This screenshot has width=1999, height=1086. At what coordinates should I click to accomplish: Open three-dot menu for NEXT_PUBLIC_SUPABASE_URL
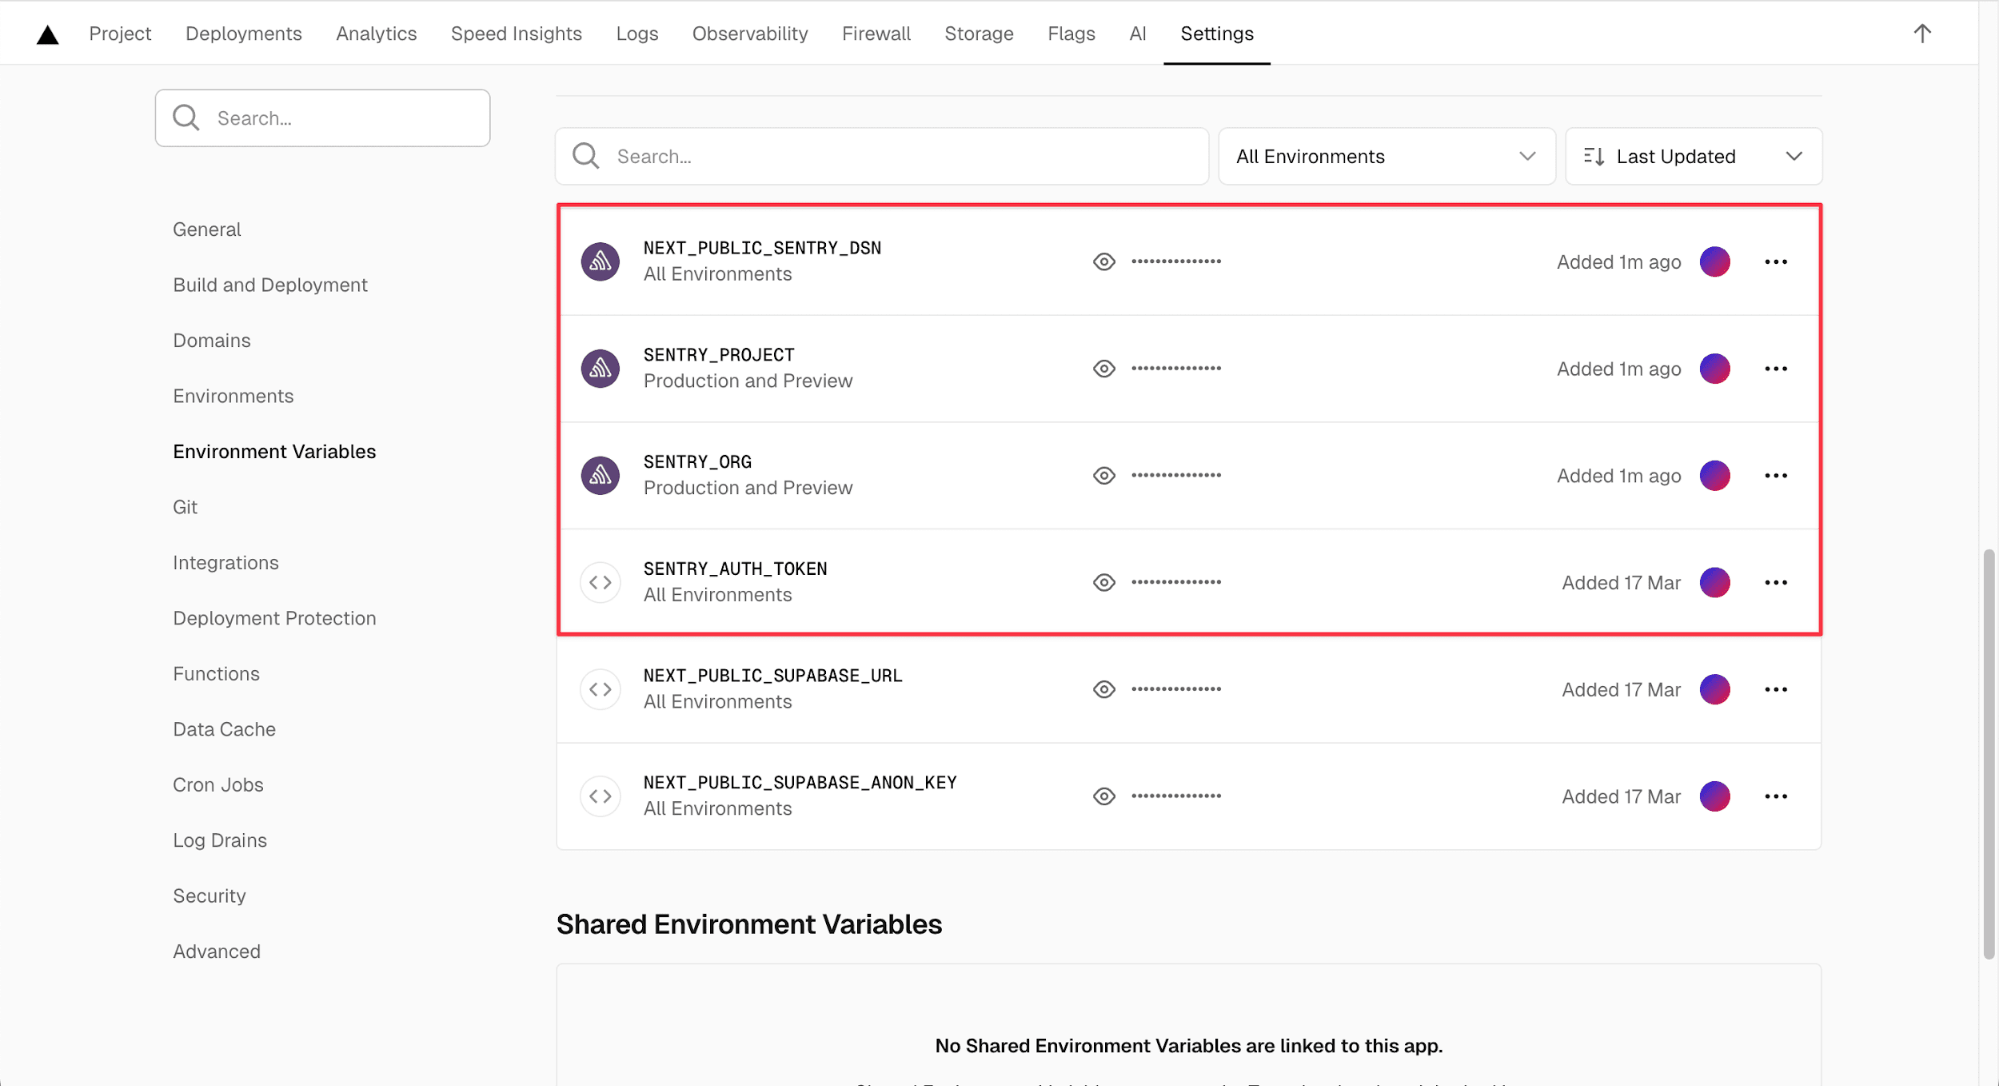click(1776, 690)
